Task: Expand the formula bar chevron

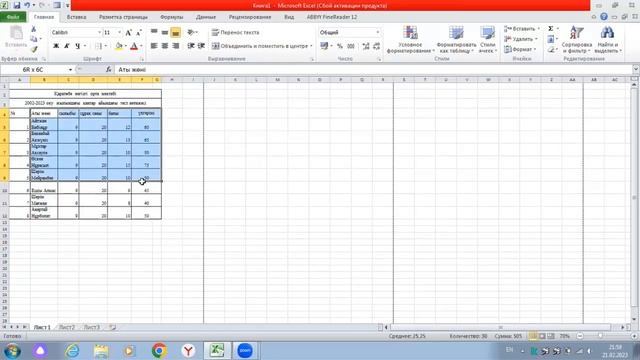Action: pyautogui.click(x=636, y=69)
